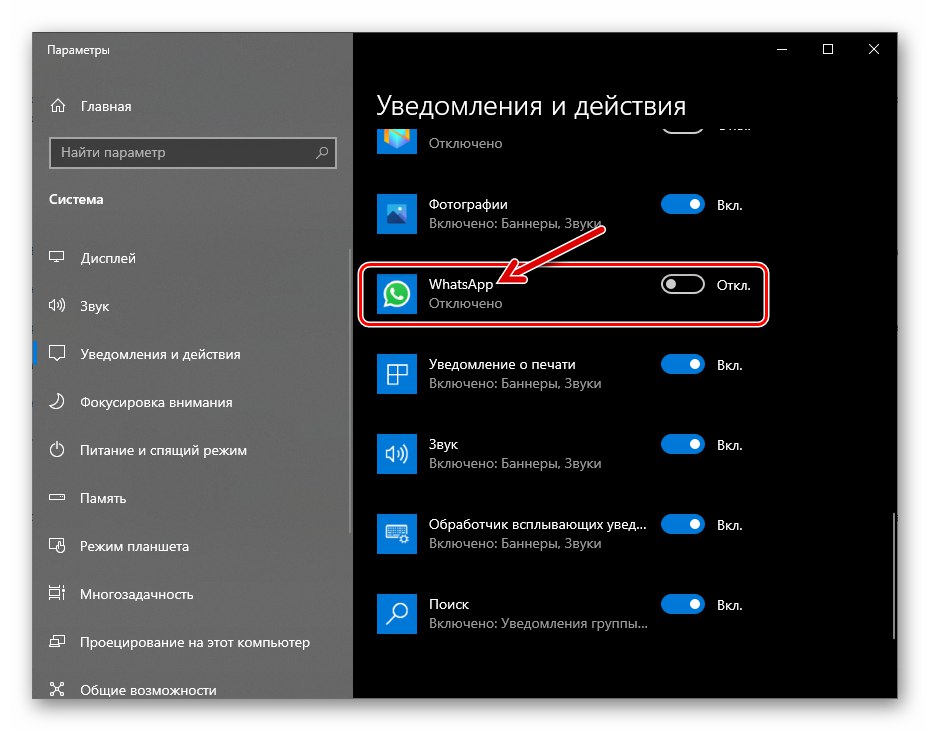This screenshot has height=731, width=930.
Task: Click the Многозадачность icon
Action: click(x=57, y=593)
